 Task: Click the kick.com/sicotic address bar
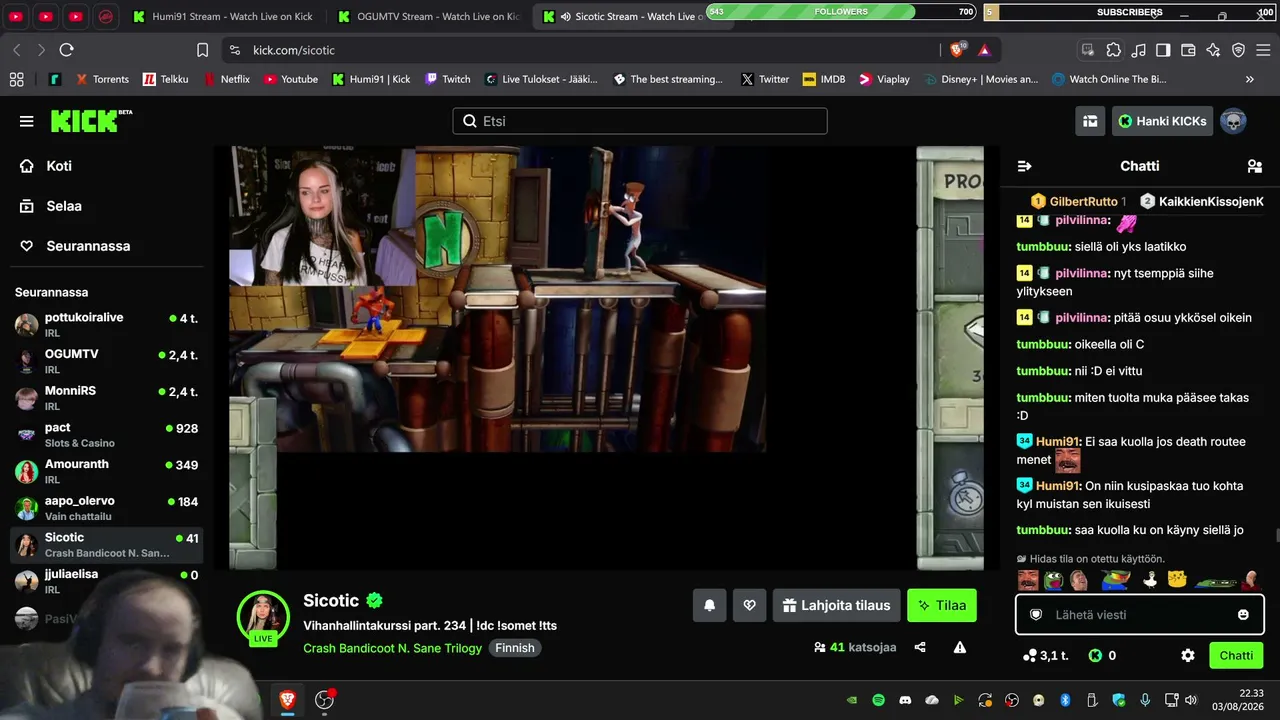(580, 50)
